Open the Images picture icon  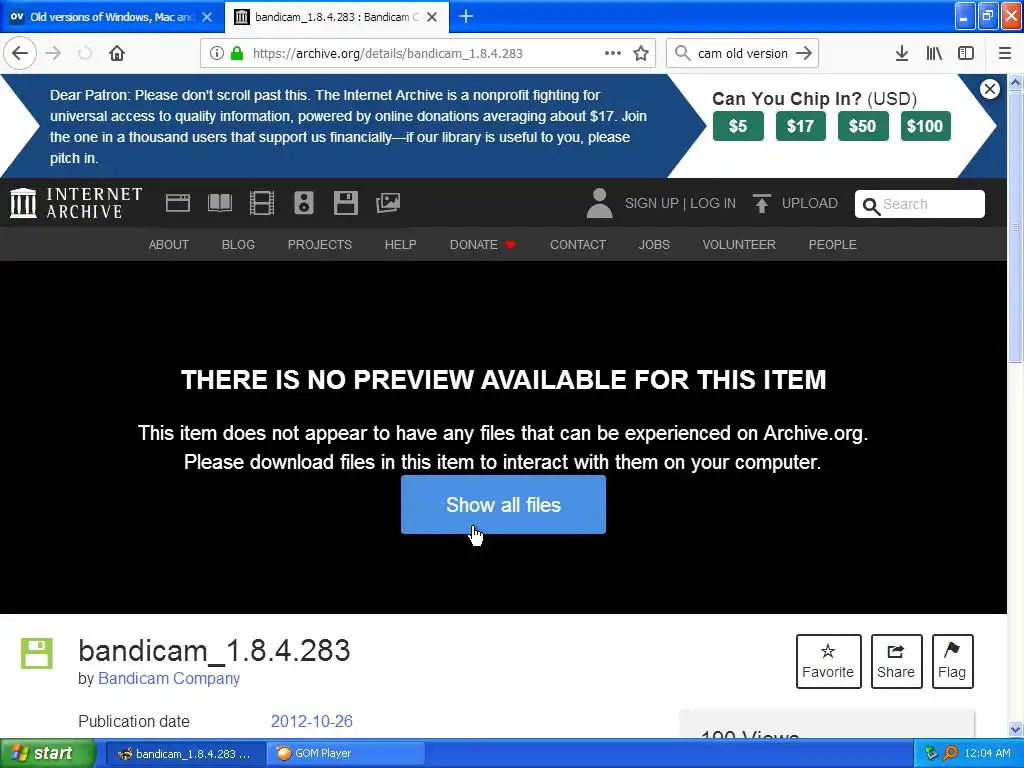click(x=388, y=203)
